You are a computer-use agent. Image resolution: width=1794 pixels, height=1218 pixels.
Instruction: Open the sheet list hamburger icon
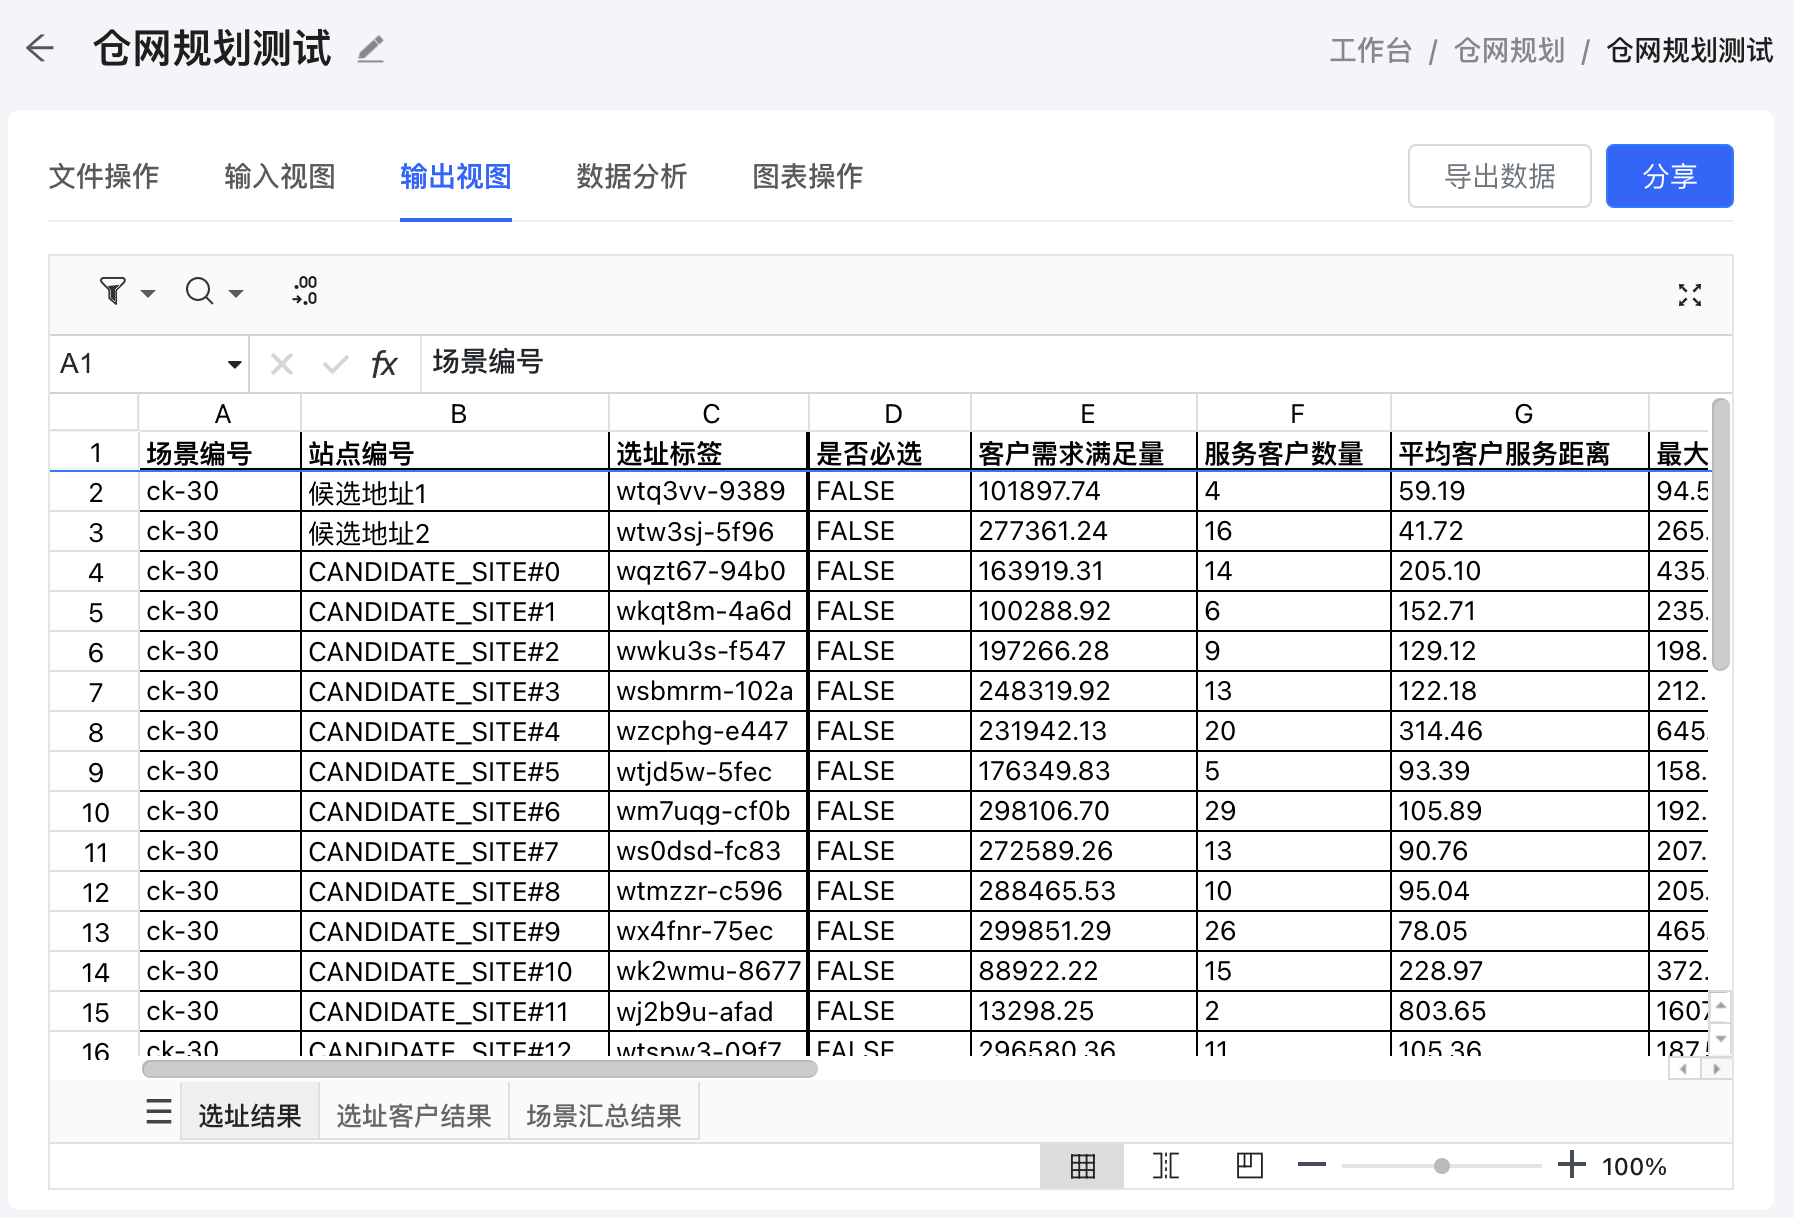coord(159,1112)
